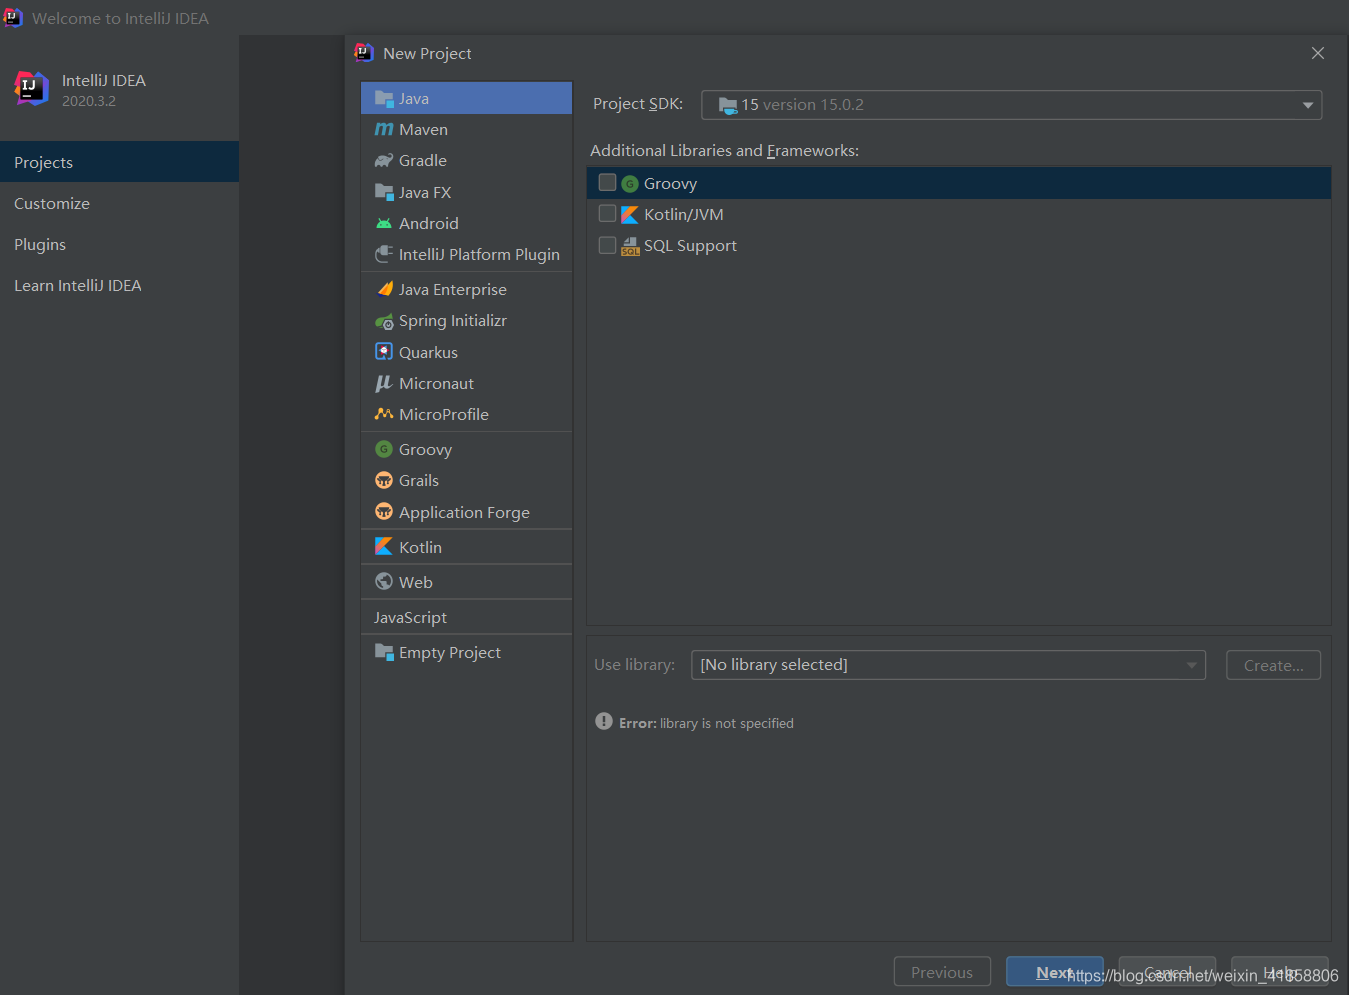
Task: Click the Spring Initializr label
Action: 453,320
